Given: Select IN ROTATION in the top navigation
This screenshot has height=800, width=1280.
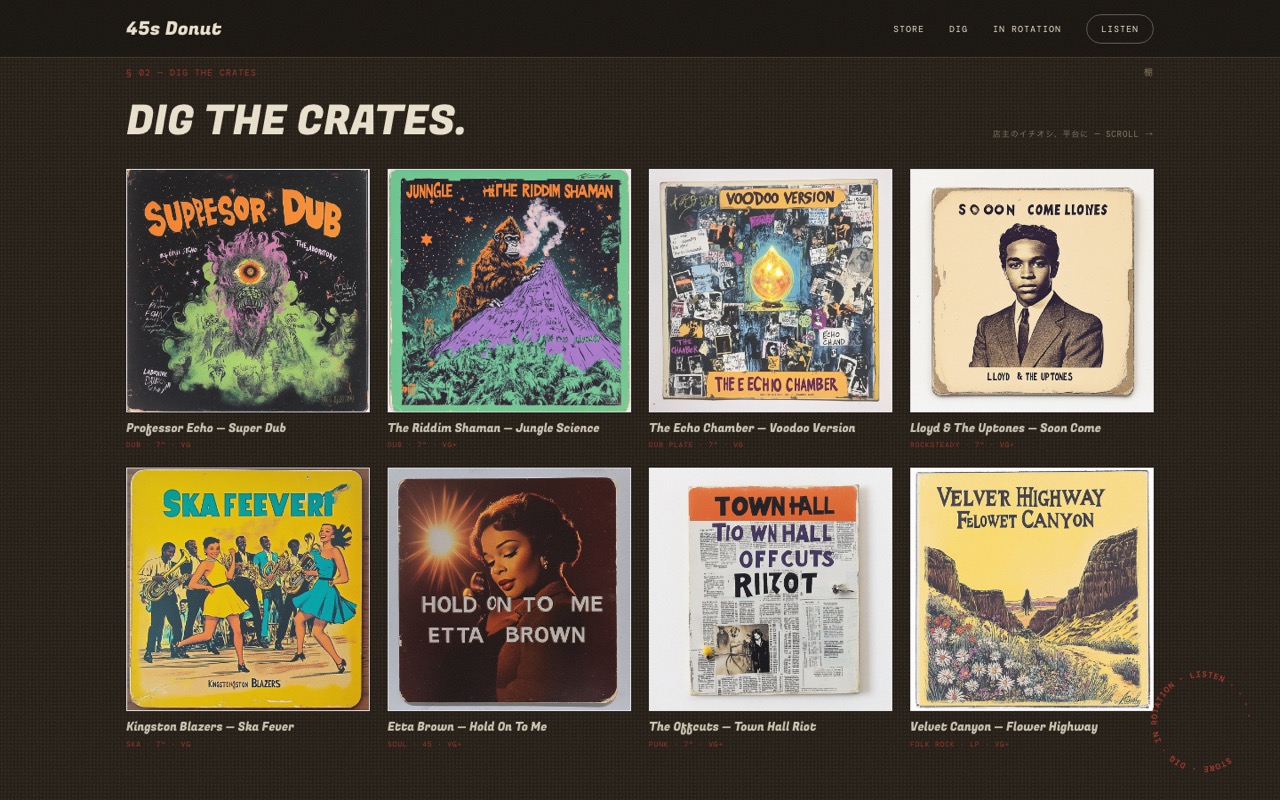Looking at the screenshot, I should pos(1027,29).
